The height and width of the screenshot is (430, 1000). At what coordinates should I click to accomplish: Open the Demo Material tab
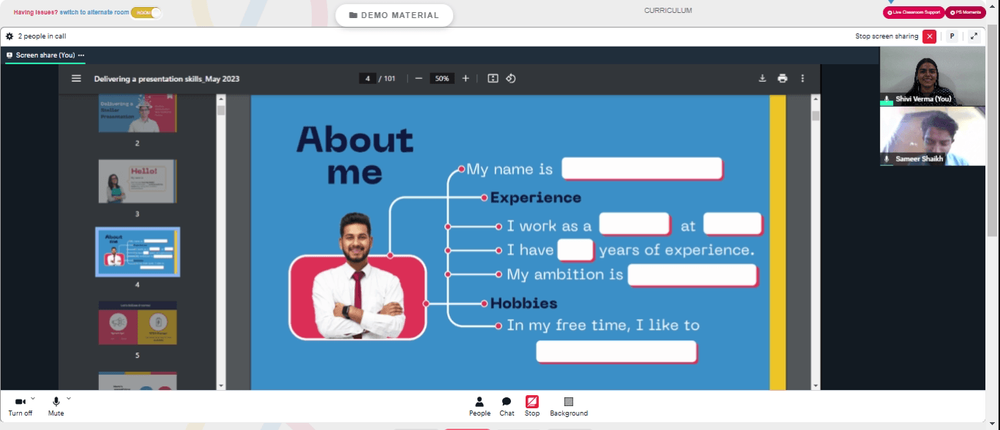[x=394, y=15]
